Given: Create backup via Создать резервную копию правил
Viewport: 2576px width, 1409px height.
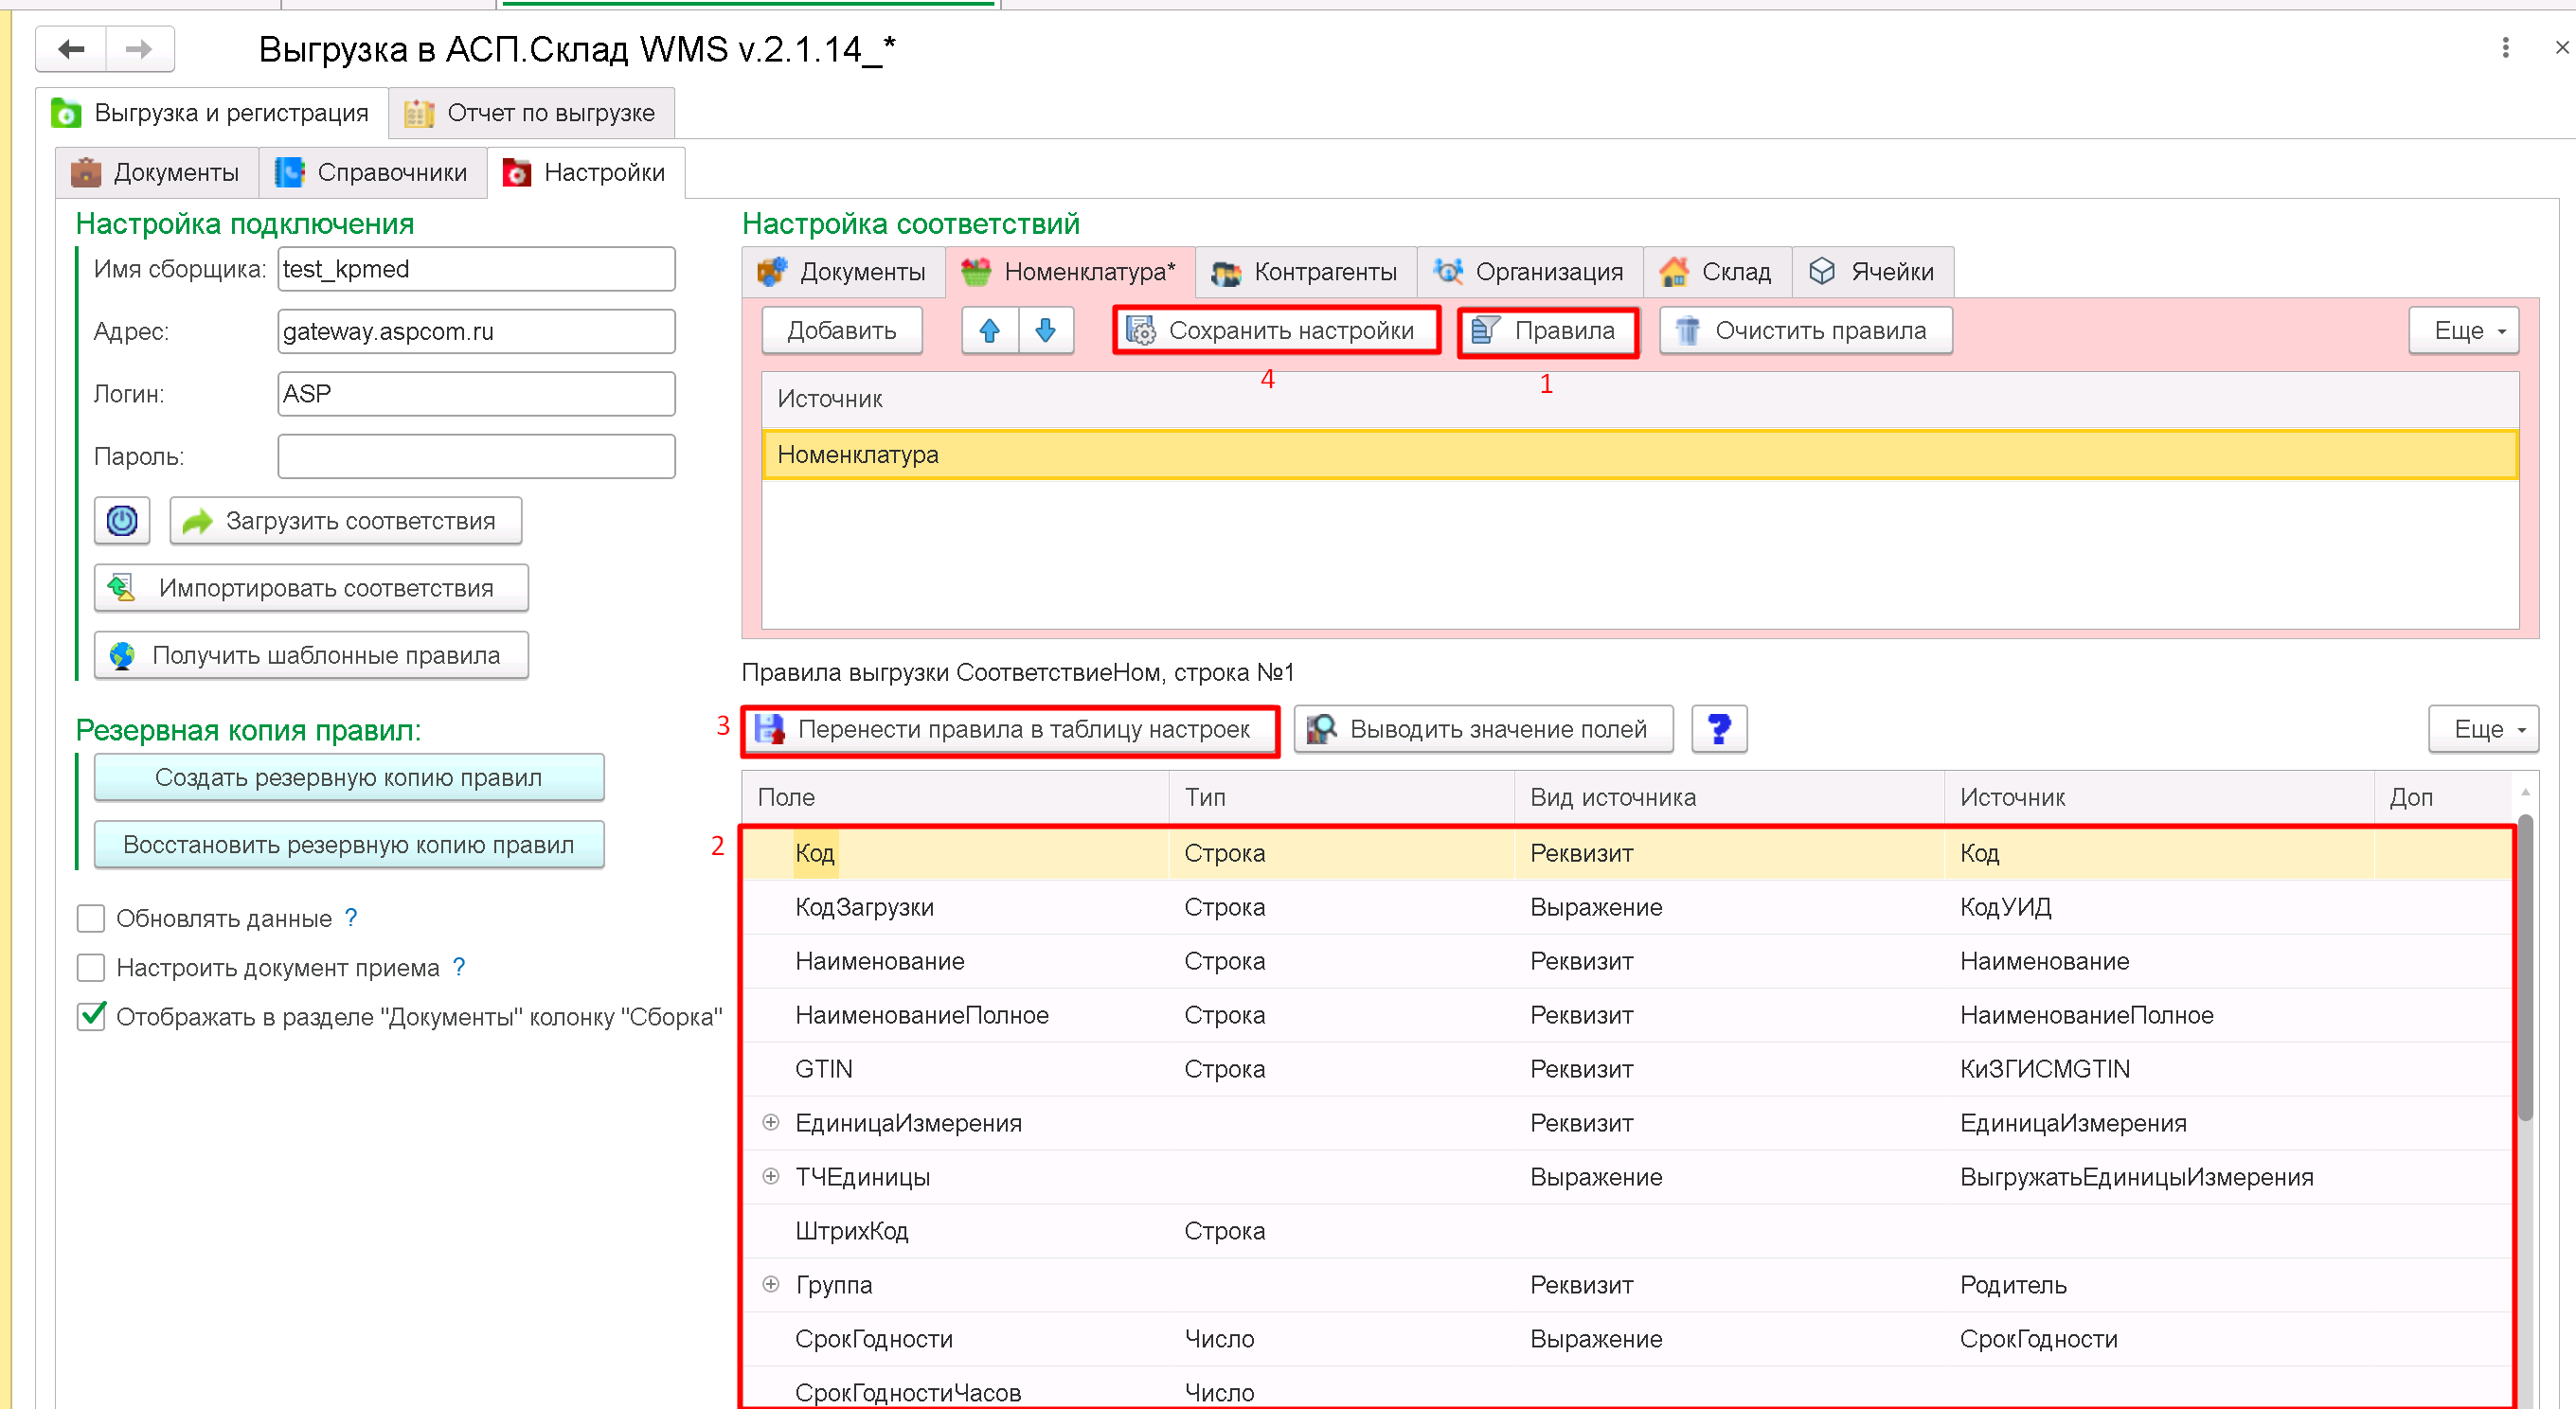Looking at the screenshot, I should click(349, 777).
